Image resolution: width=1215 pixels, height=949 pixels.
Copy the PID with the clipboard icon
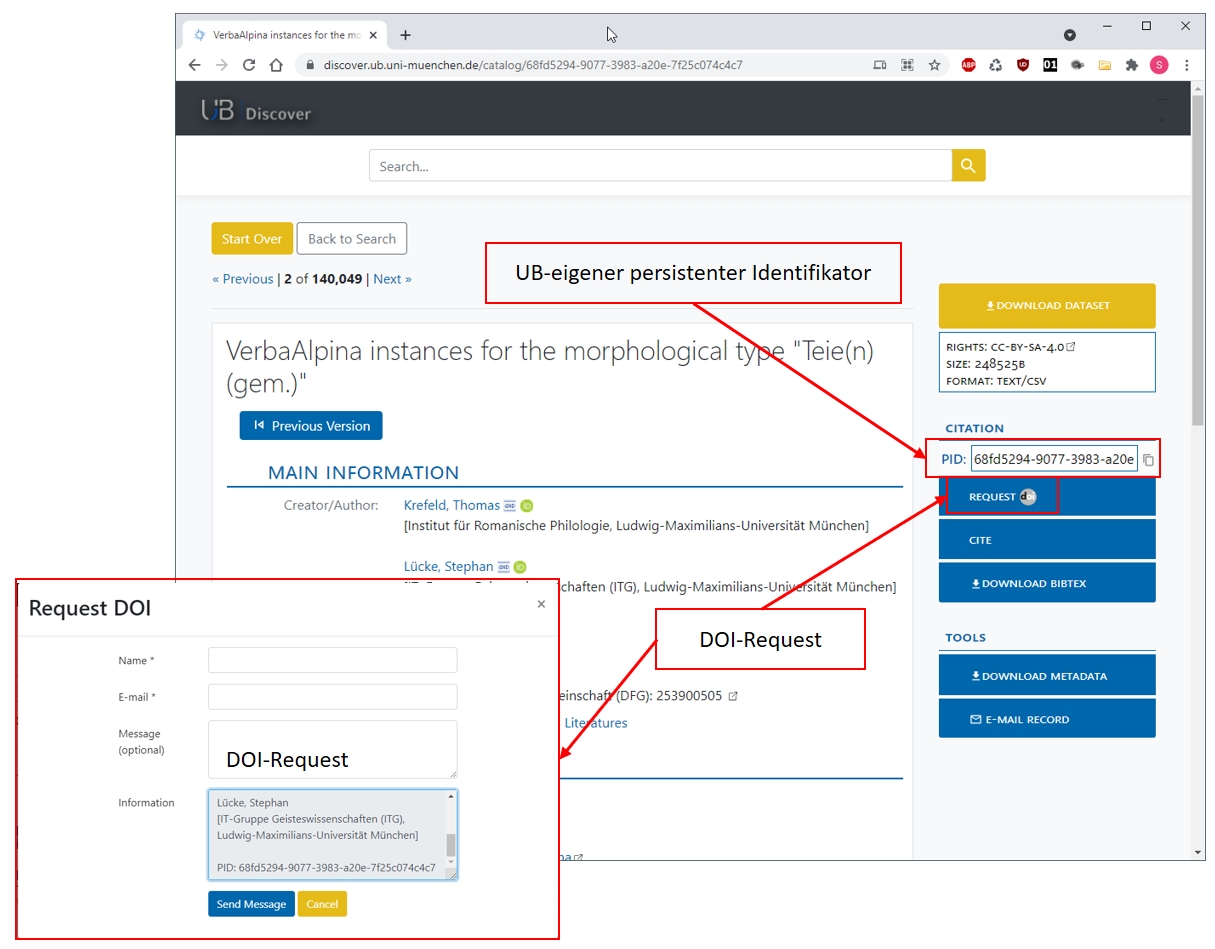(x=1149, y=460)
